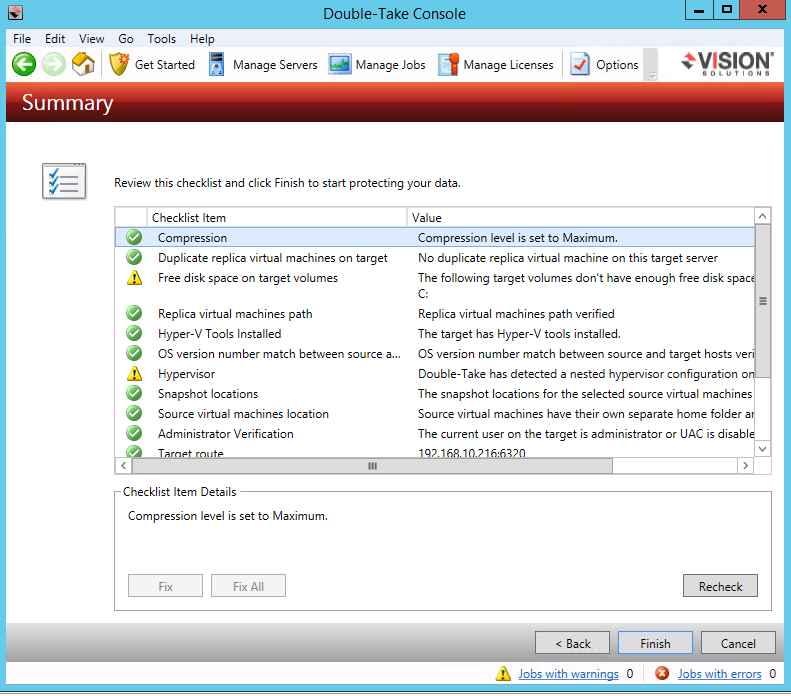Select the Target route row
791x696 pixels.
click(435, 452)
